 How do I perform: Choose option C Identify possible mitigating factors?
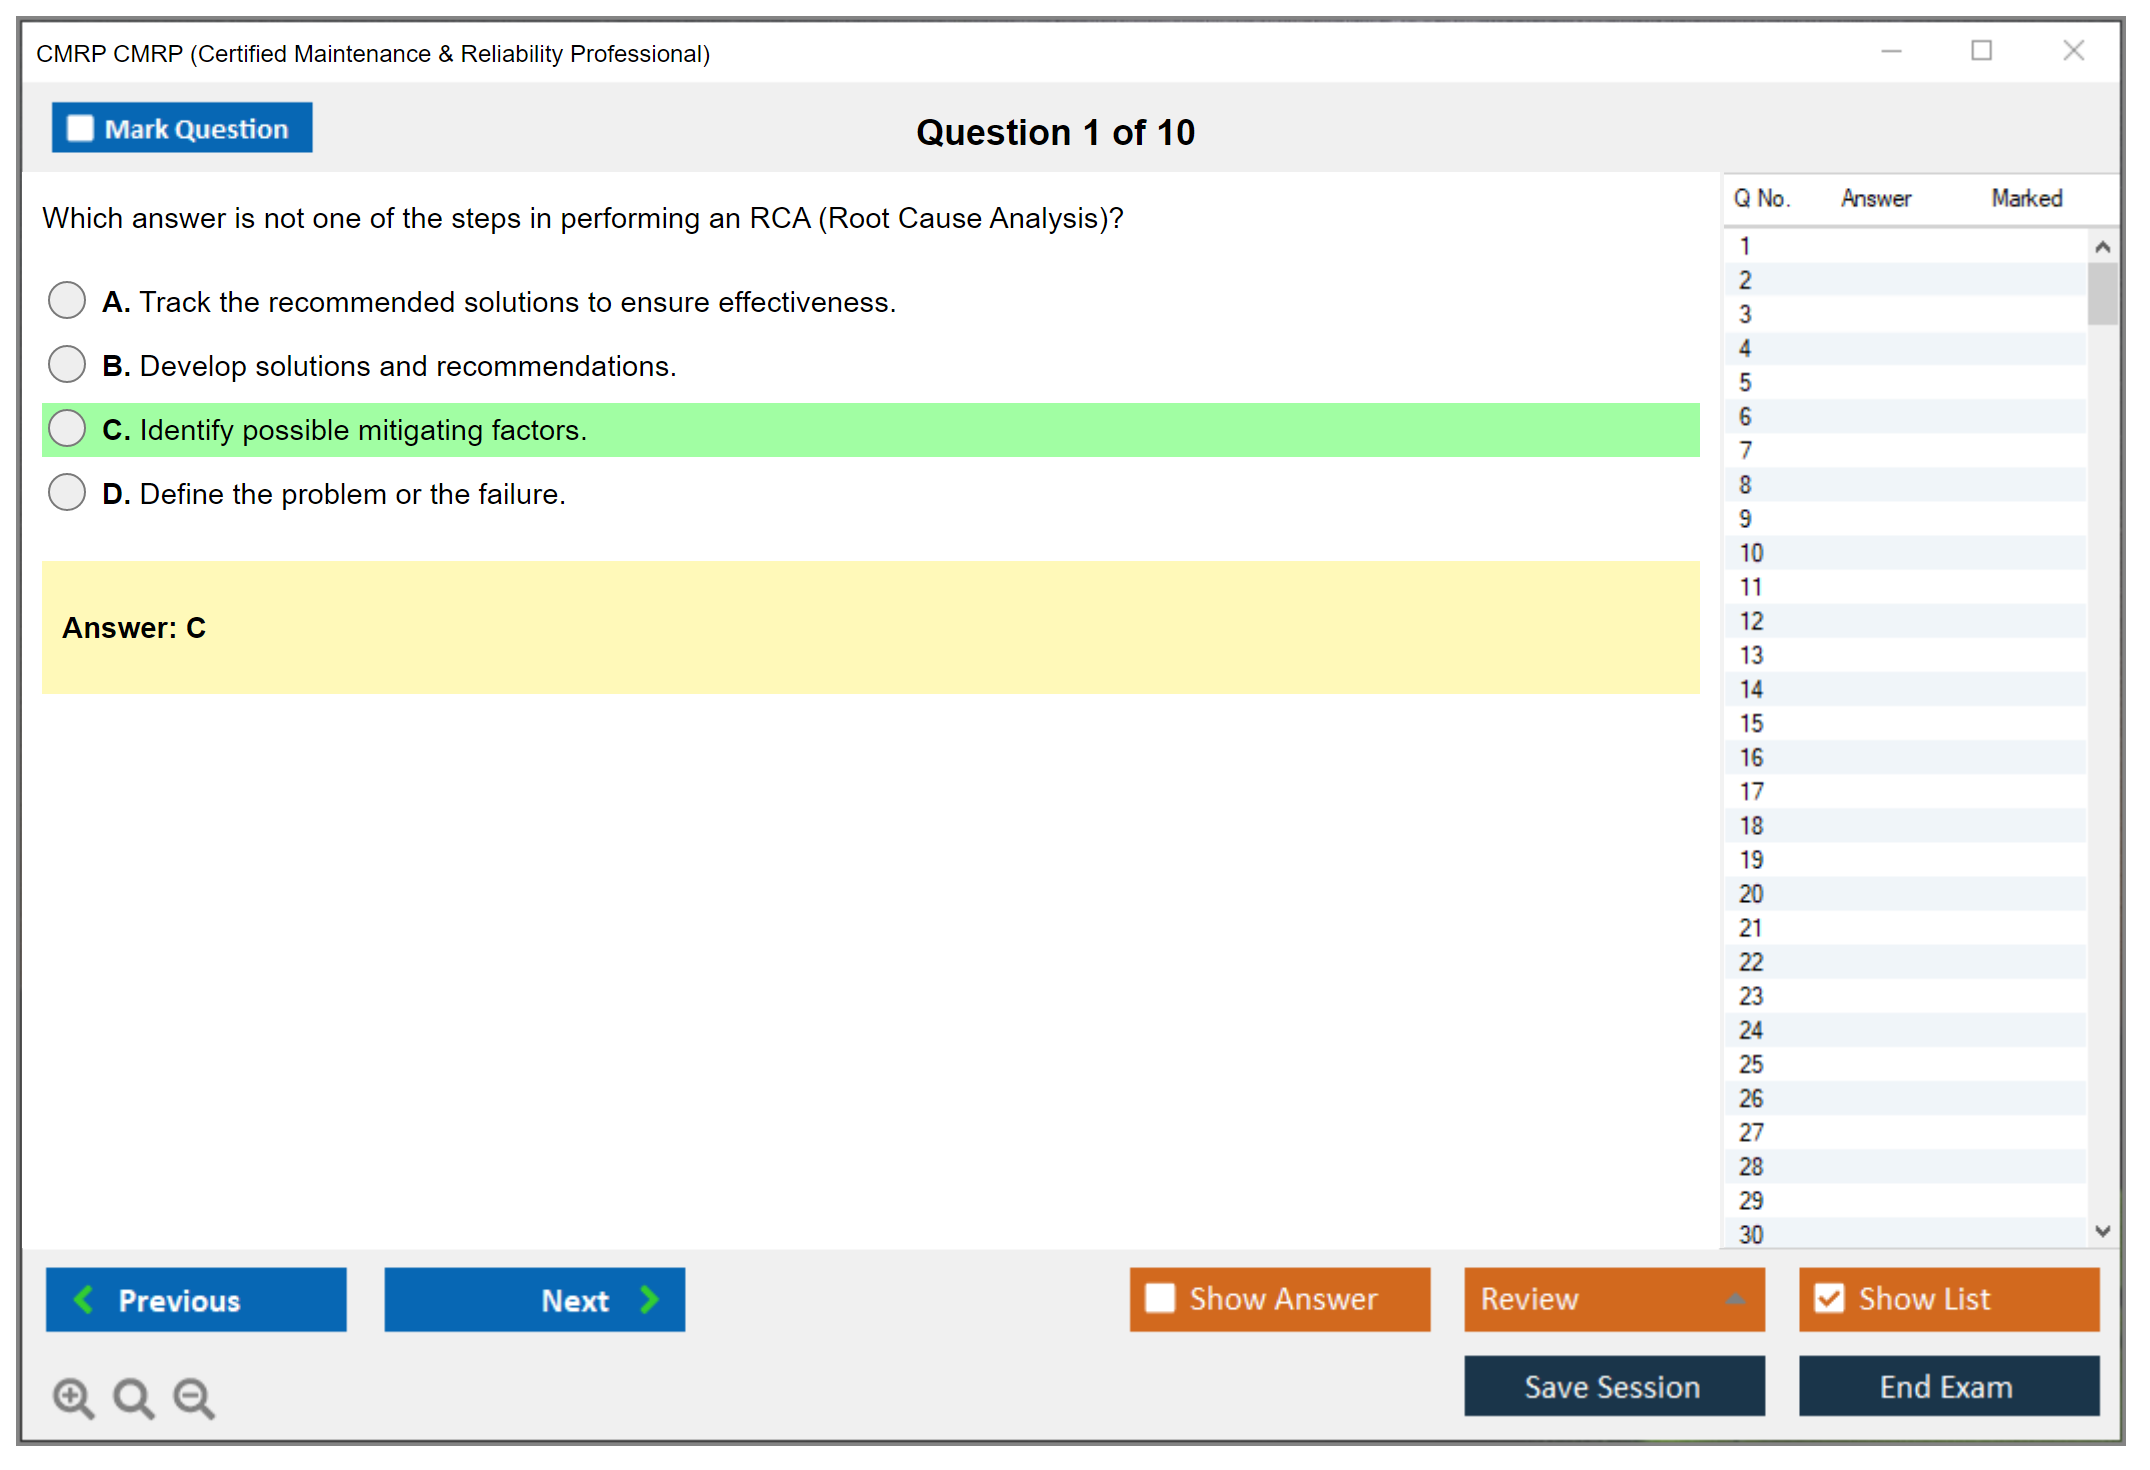(x=67, y=429)
